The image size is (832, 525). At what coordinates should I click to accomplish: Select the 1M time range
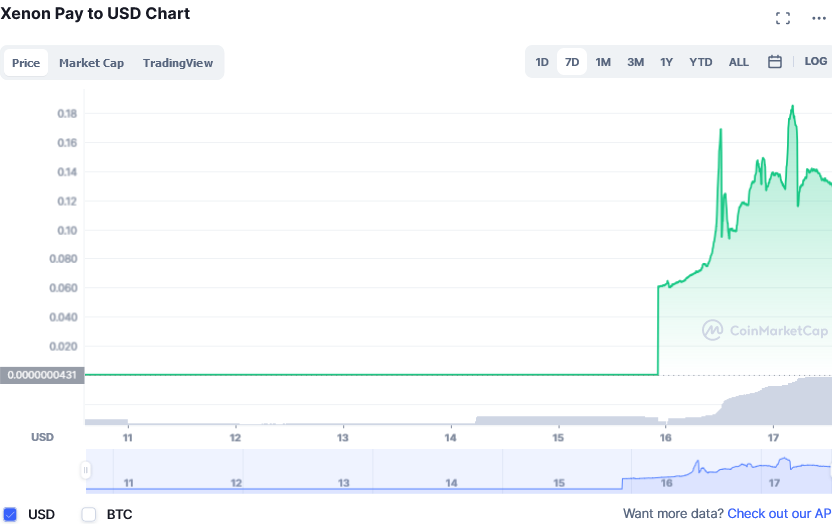[x=603, y=62]
